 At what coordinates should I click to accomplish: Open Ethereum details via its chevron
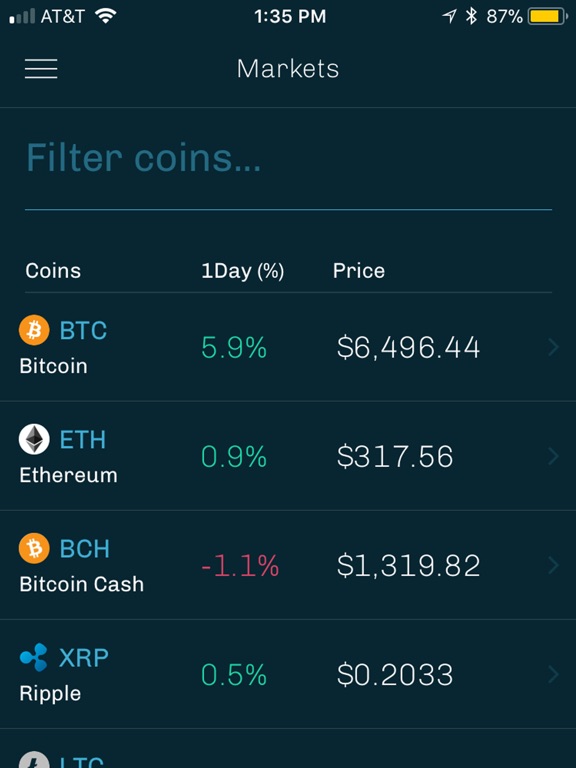click(553, 456)
